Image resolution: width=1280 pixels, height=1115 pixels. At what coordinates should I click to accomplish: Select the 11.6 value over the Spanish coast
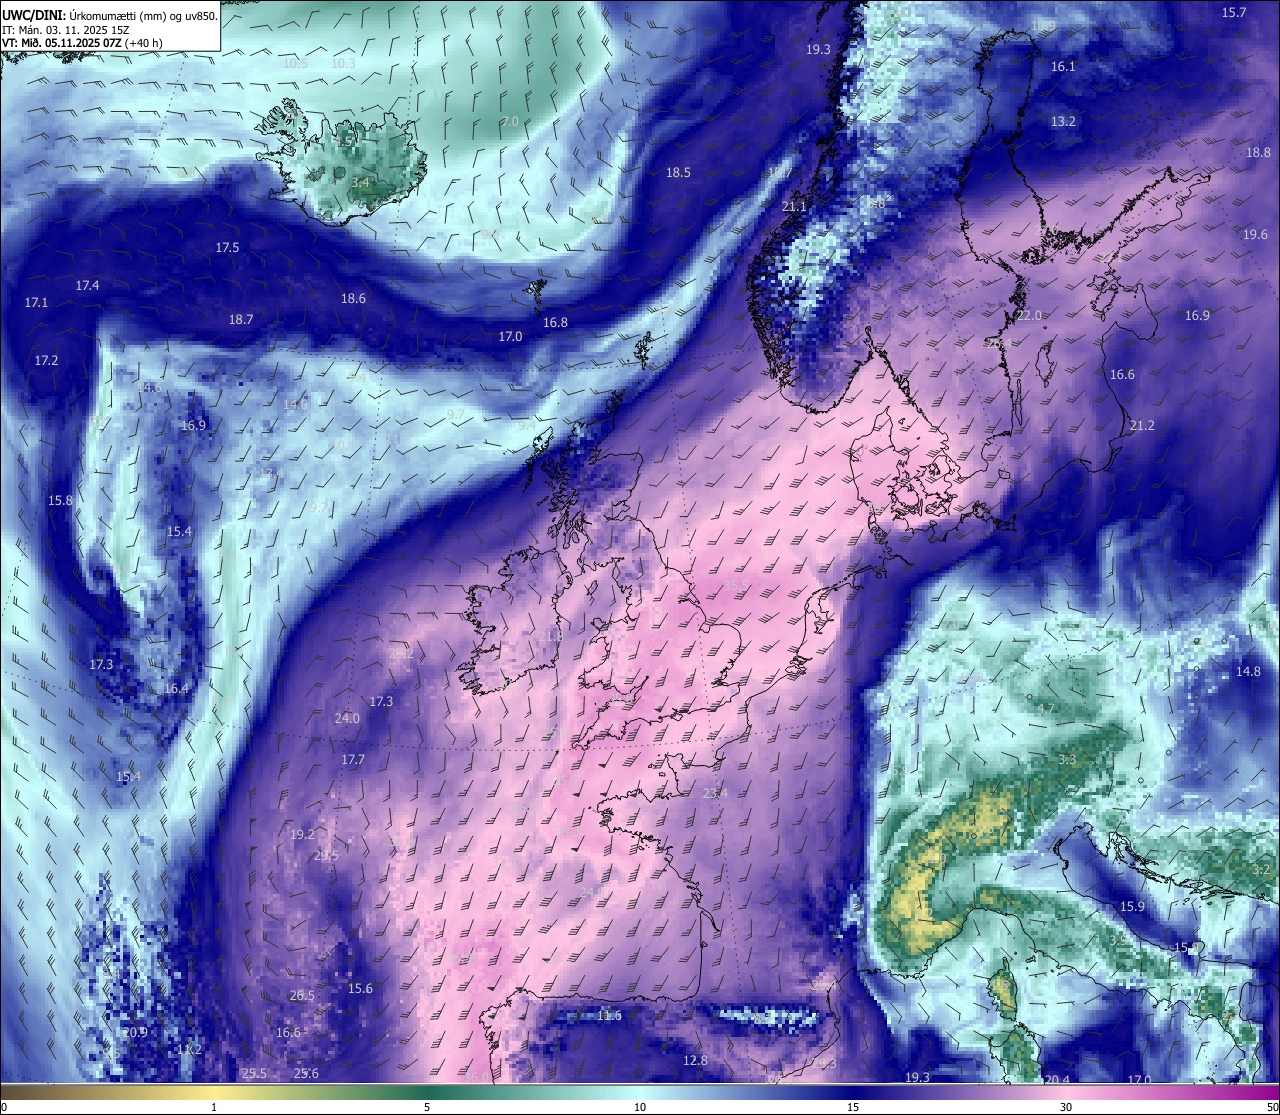coord(608,1016)
